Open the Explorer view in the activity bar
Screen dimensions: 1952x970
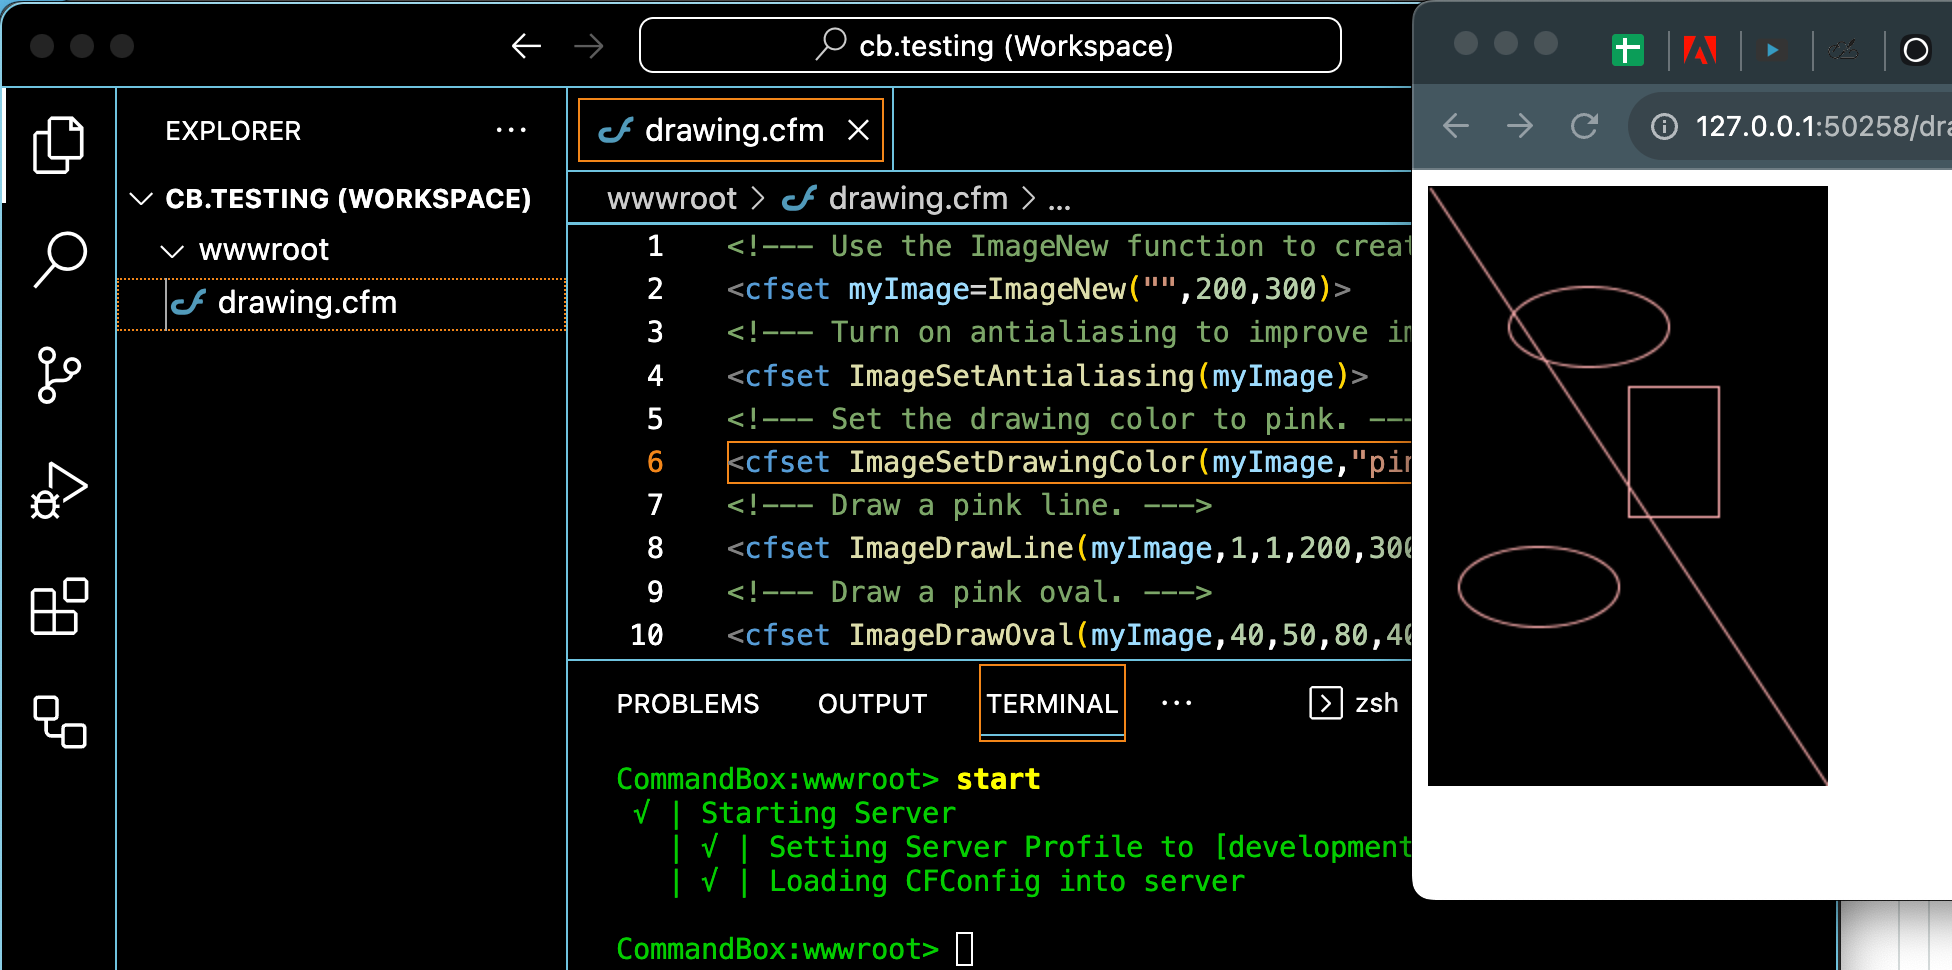click(x=59, y=145)
